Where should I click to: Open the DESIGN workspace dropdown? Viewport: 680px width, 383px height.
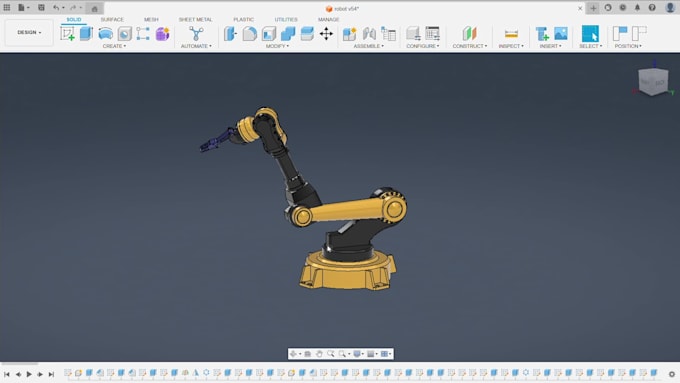click(29, 33)
